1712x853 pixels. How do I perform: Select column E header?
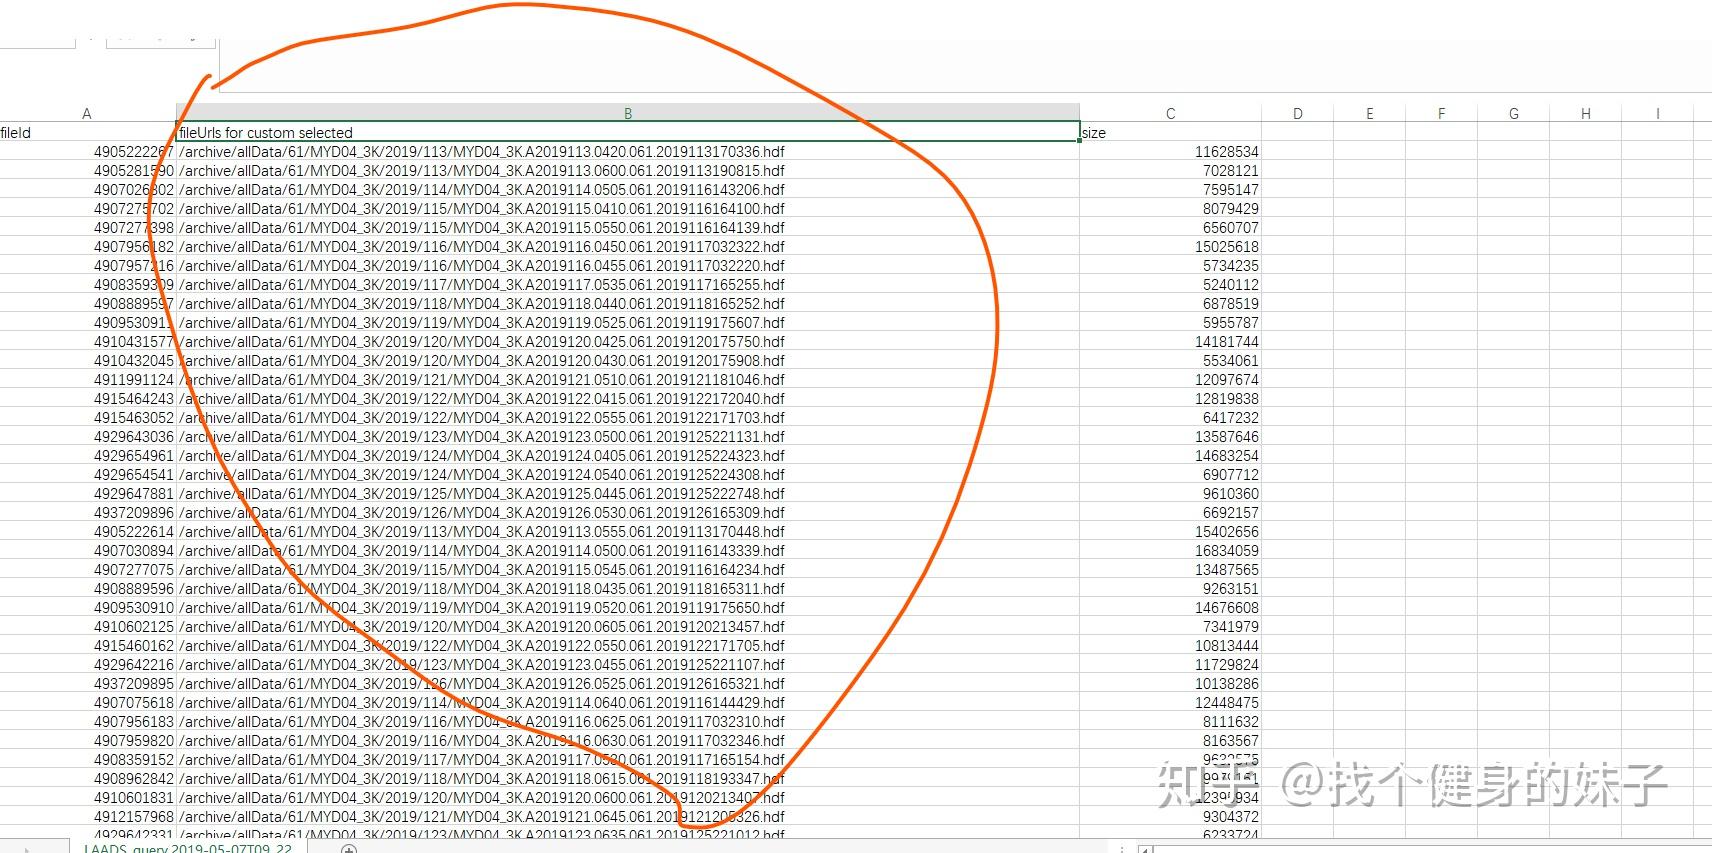(x=1369, y=114)
